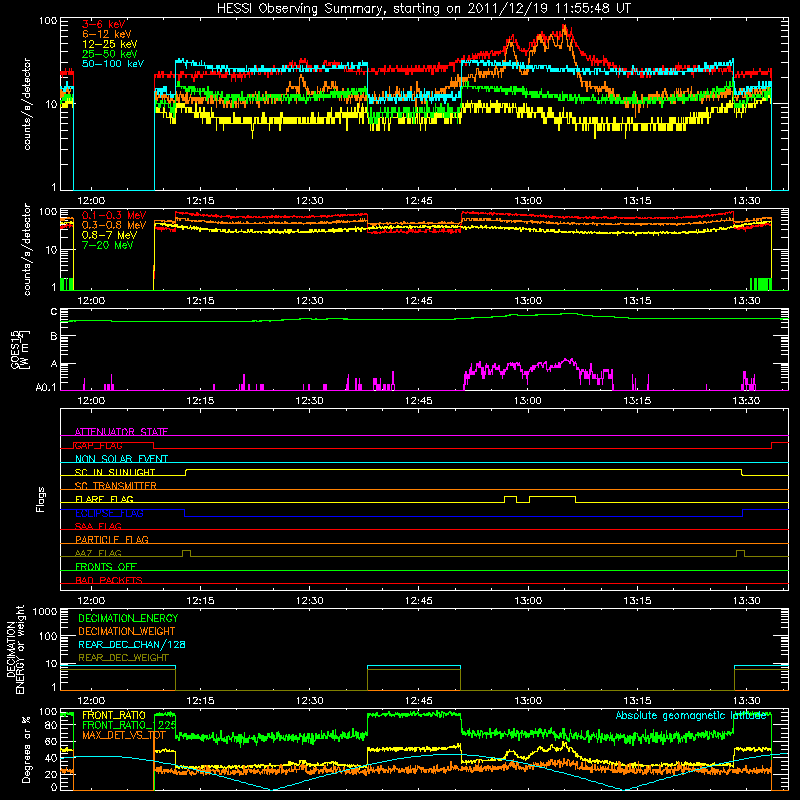
Task: Select the orange 0.3-0.8 MeV legend label
Action: pos(114,225)
